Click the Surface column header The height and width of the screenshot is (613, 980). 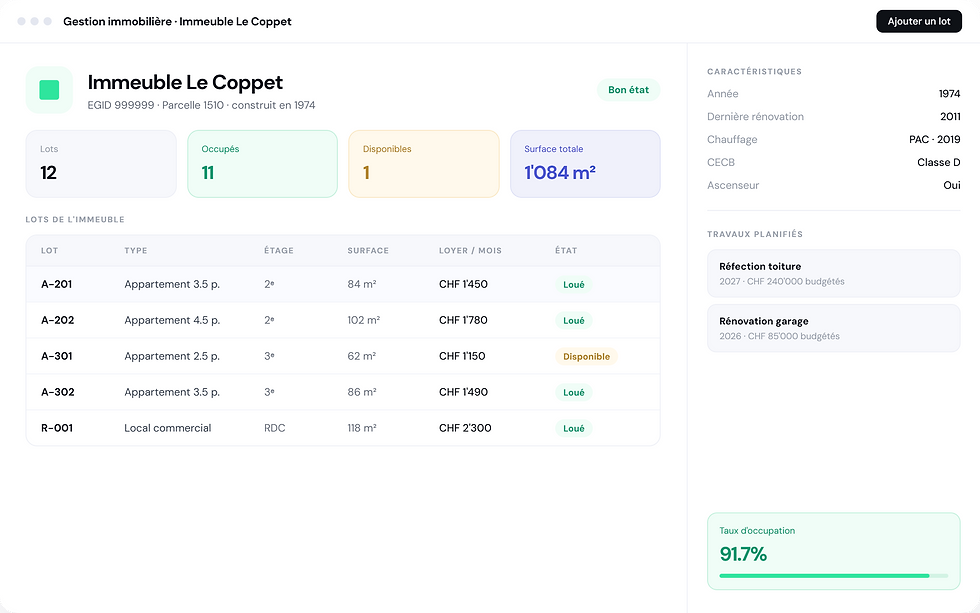click(368, 251)
